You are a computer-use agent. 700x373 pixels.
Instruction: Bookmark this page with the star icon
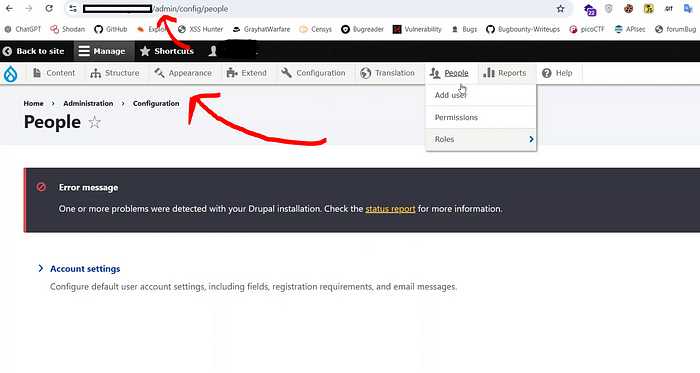(561, 8)
